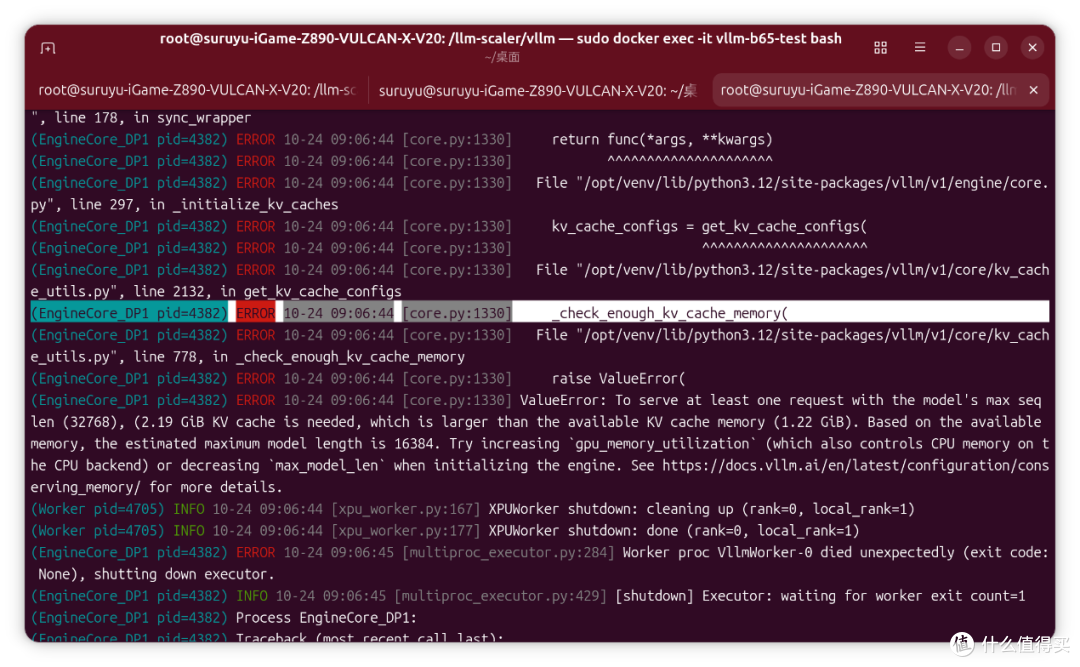Click 'line 2132, in get_kv_cache_configs' text
Viewport: 1080px width, 667px height.
[x=268, y=291]
